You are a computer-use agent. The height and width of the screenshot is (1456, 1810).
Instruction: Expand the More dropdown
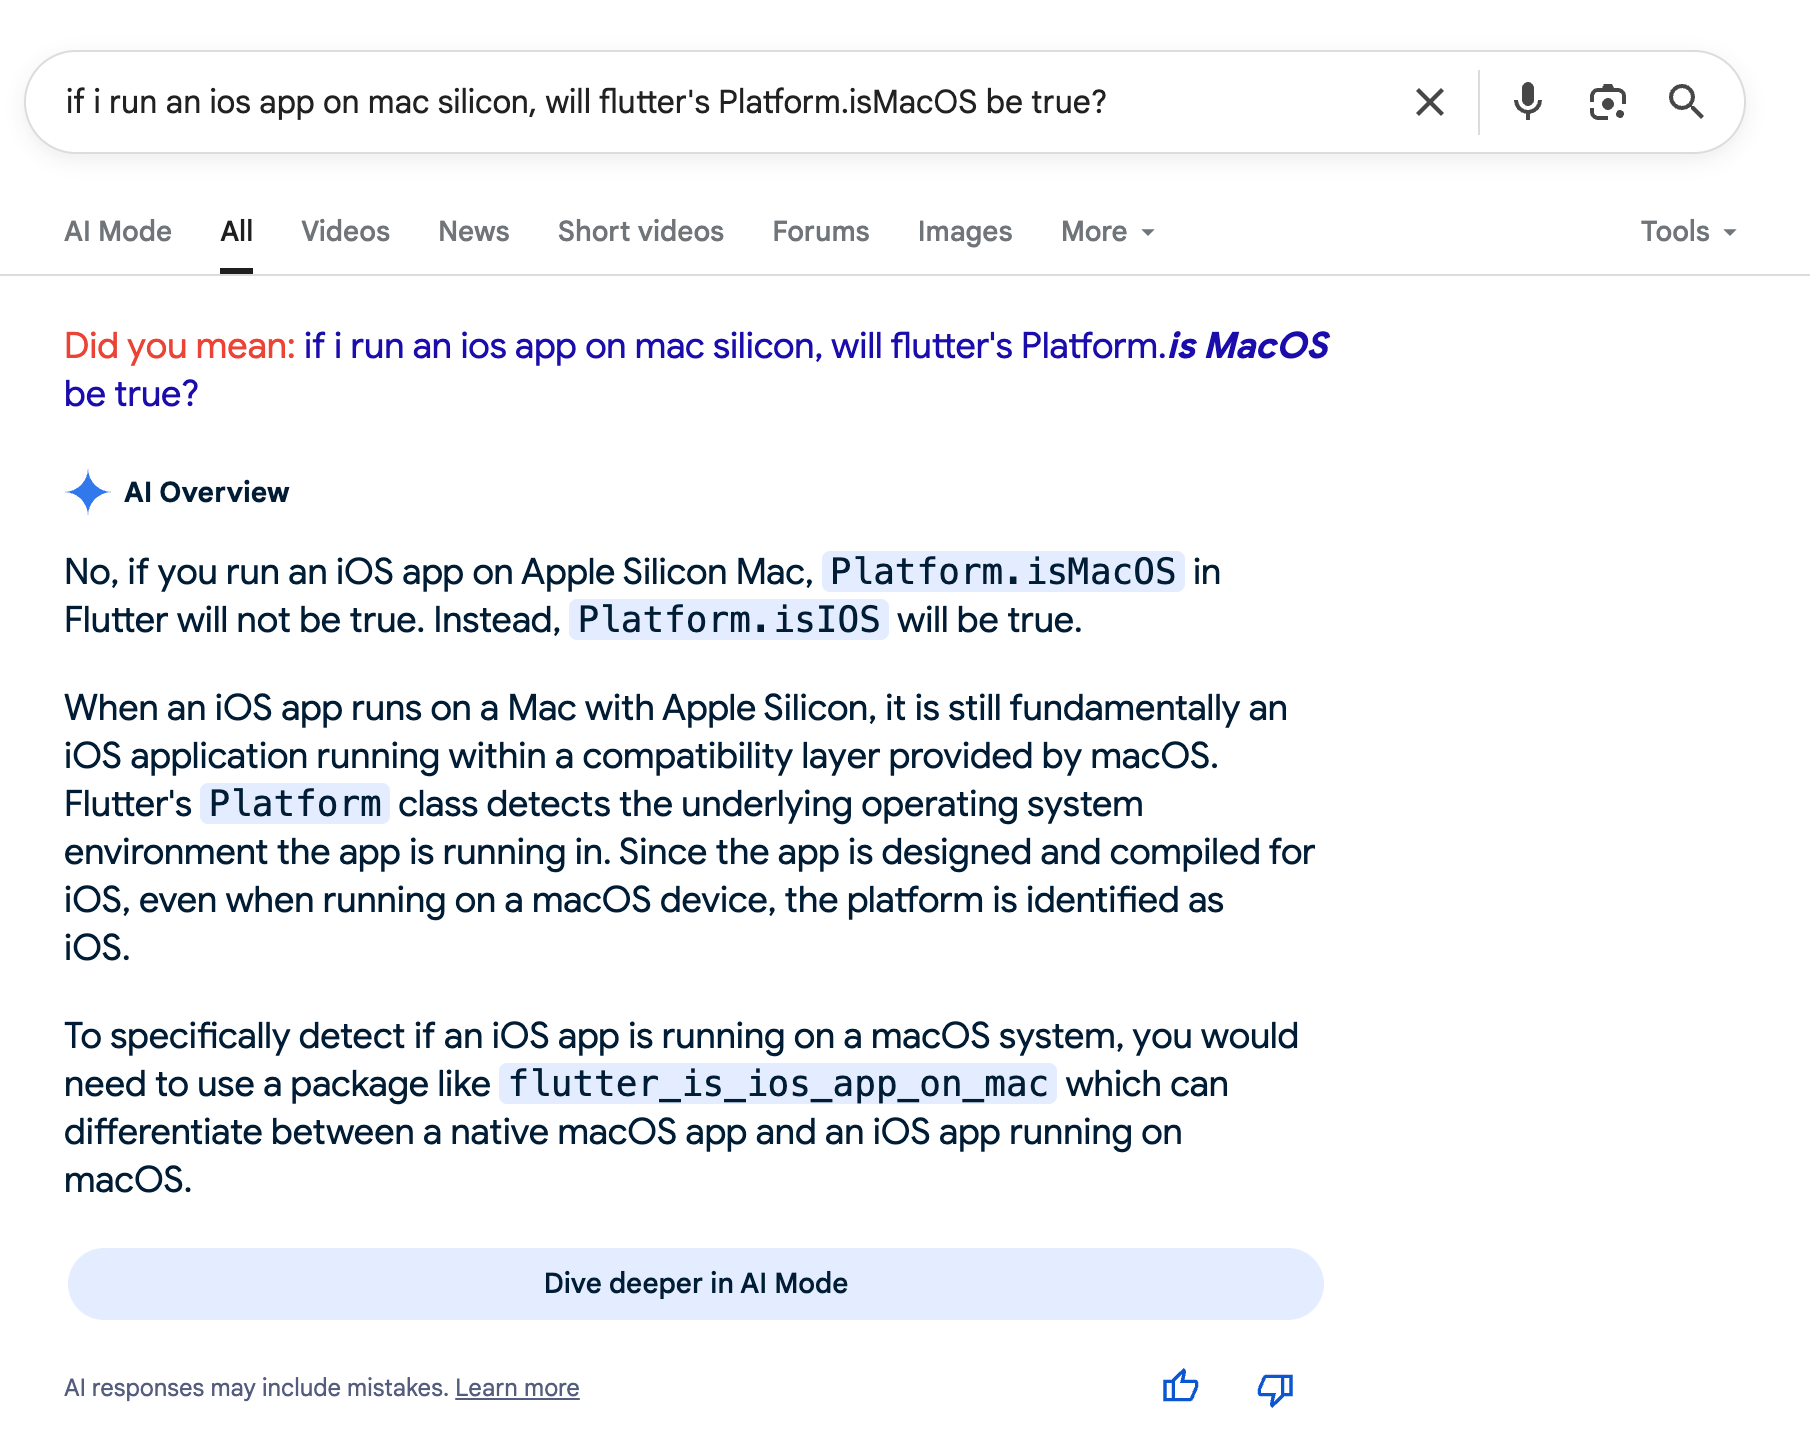(1108, 232)
